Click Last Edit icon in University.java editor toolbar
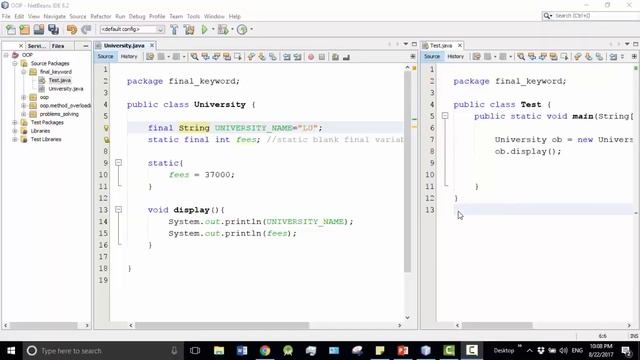This screenshot has height=360, width=640. [x=150, y=57]
